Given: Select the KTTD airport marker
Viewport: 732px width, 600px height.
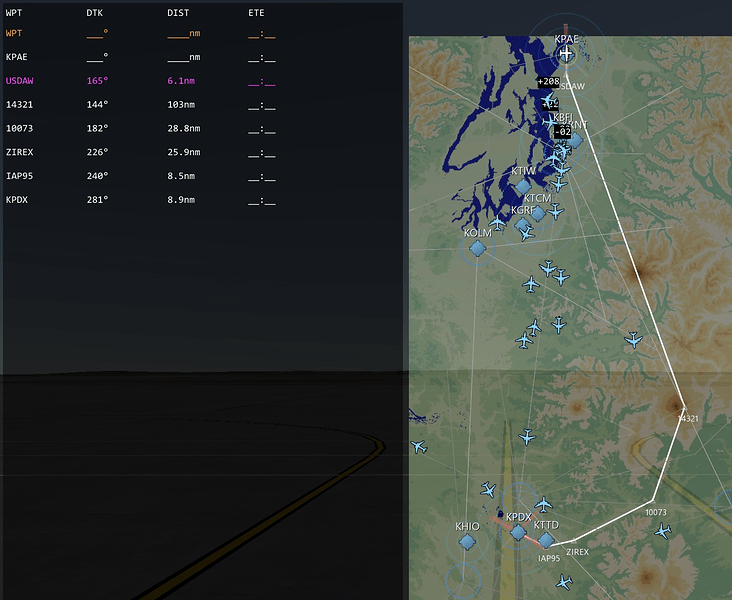Looking at the screenshot, I should pyautogui.click(x=546, y=540).
